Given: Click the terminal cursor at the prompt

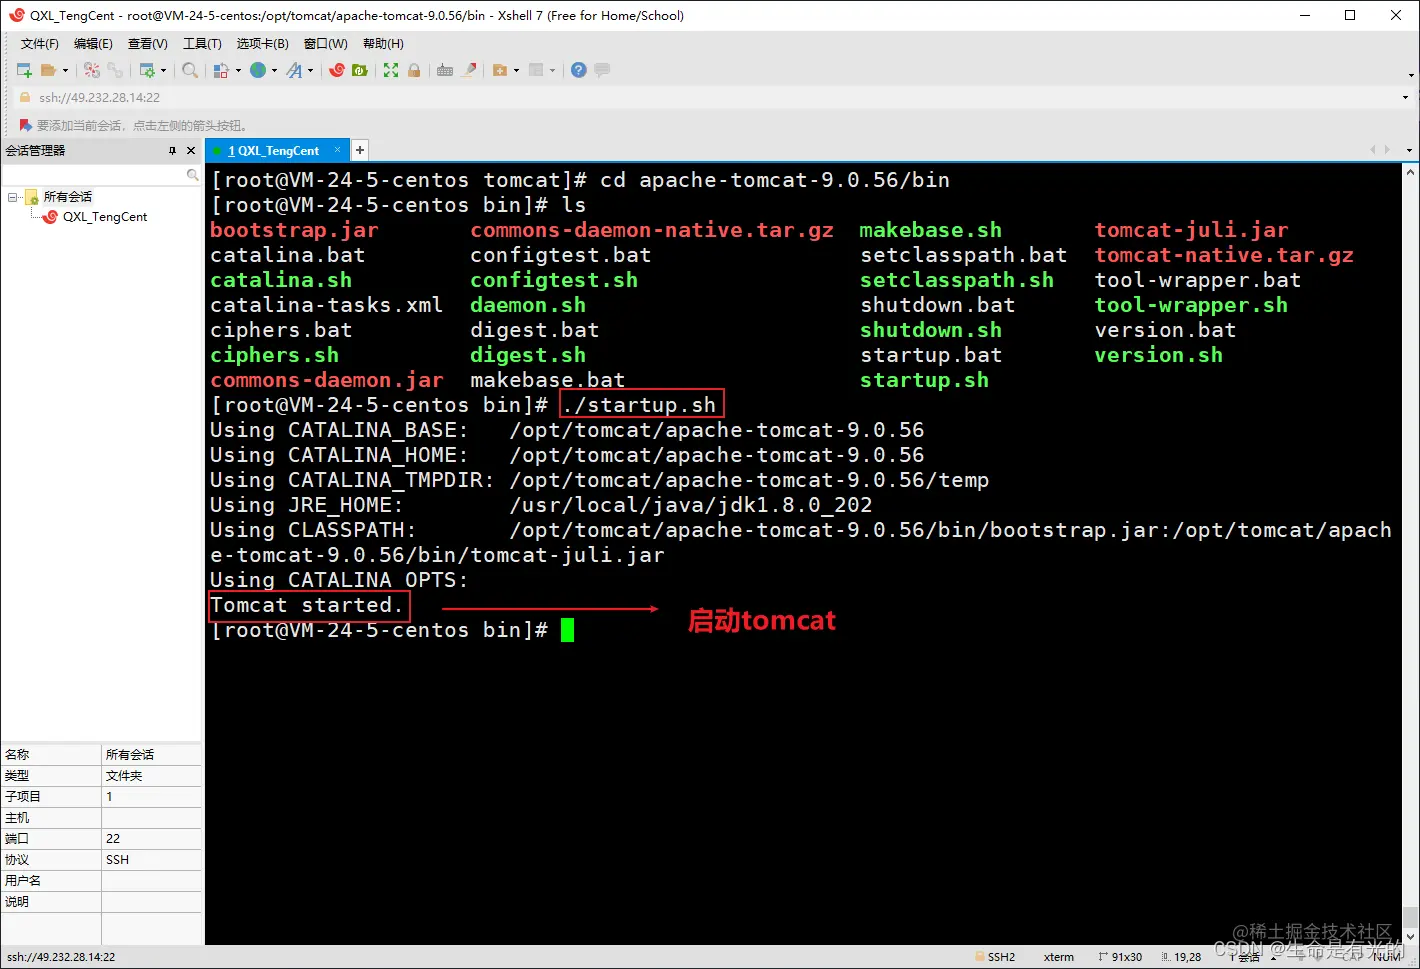Looking at the screenshot, I should point(567,630).
